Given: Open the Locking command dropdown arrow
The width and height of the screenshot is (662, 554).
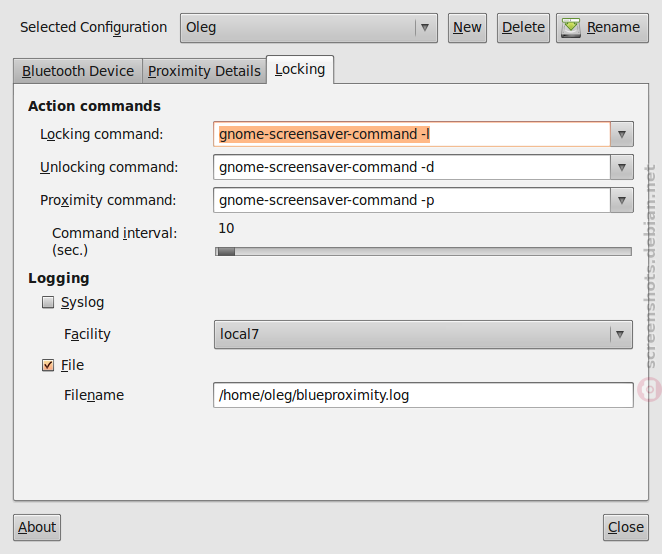Looking at the screenshot, I should pos(621,134).
